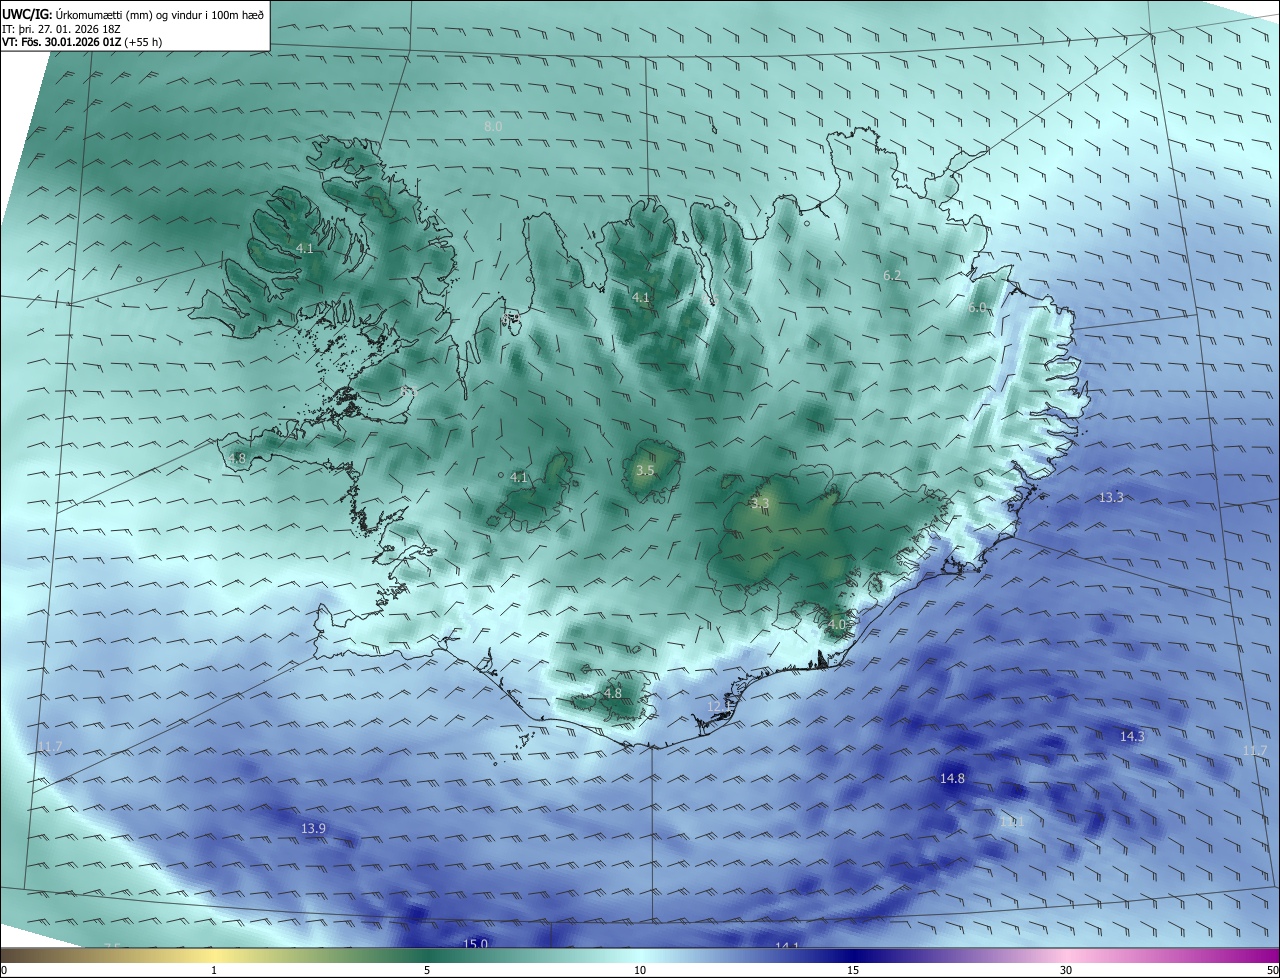Click the 14.3 value label over the southeast ocean
1280x978 pixels.
pyautogui.click(x=1131, y=736)
